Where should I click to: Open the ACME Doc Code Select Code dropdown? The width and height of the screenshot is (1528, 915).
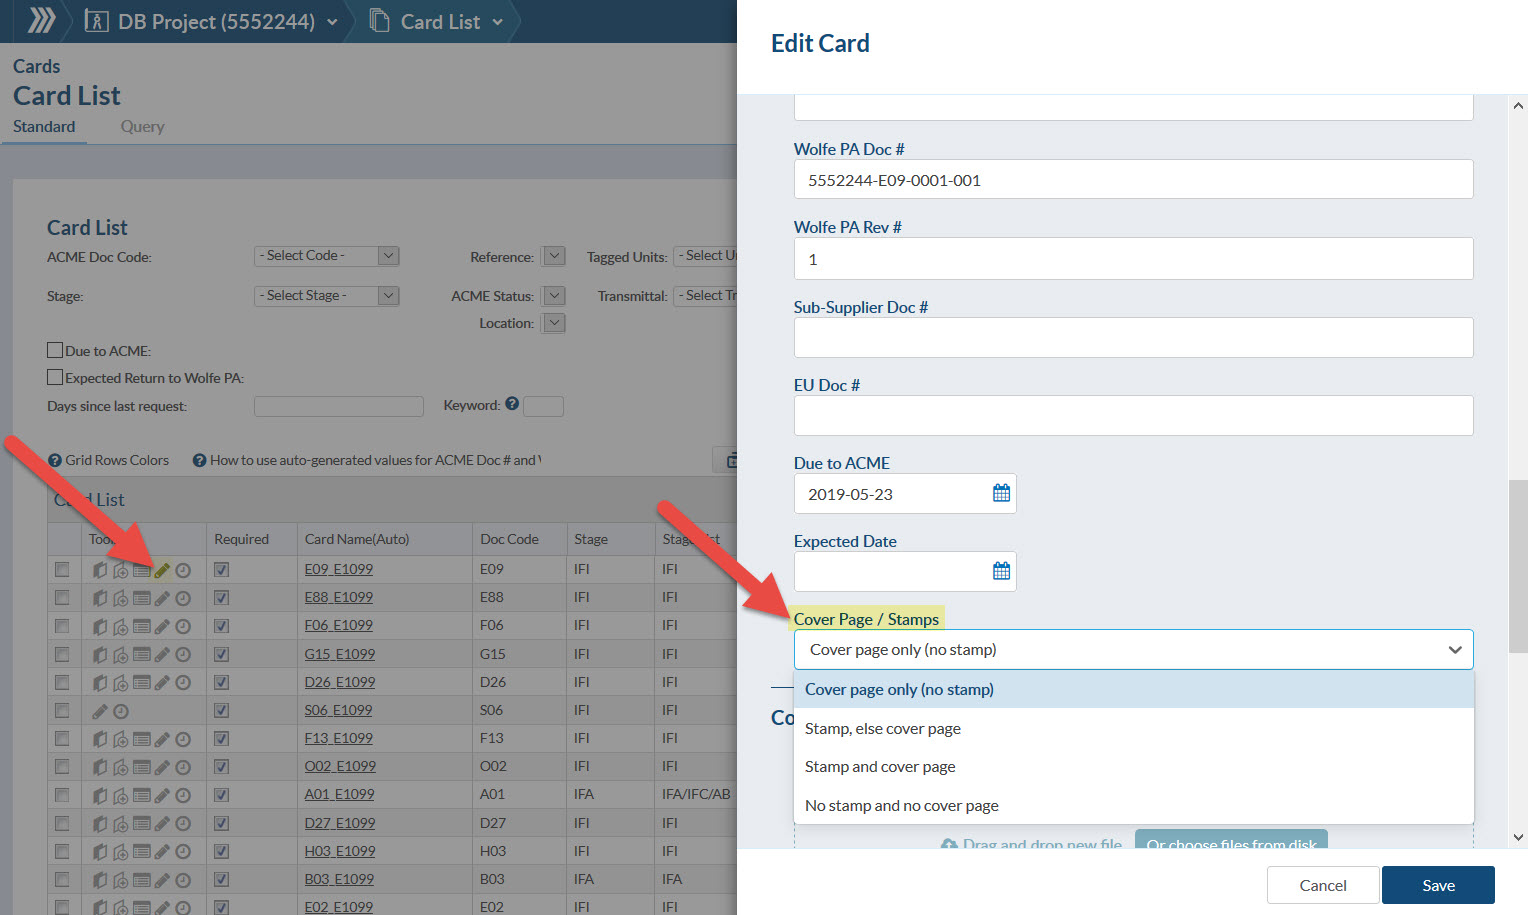coord(327,256)
